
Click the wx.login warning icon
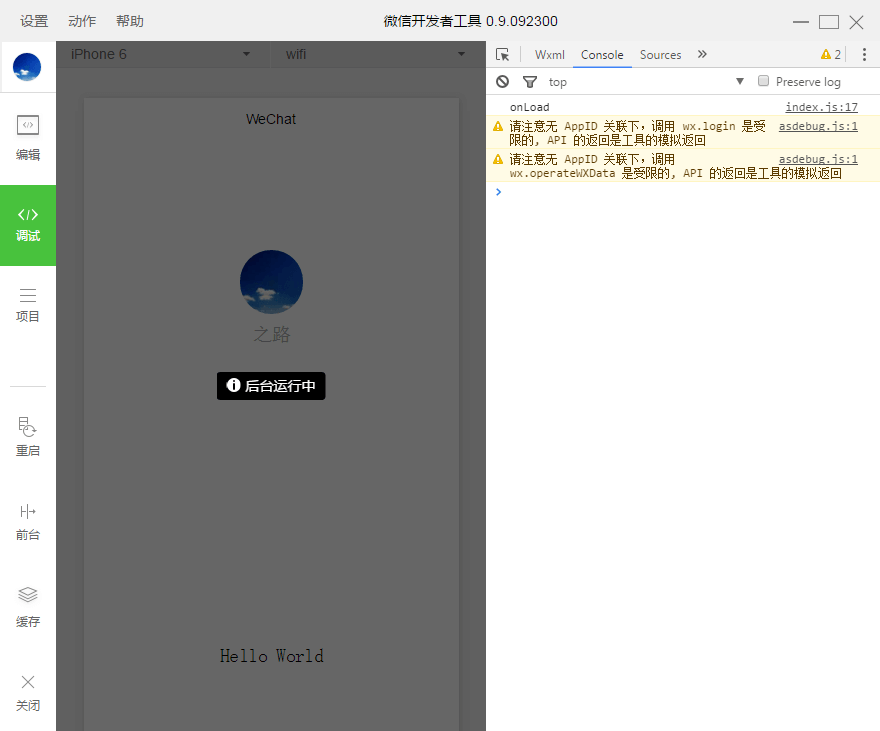click(x=498, y=126)
